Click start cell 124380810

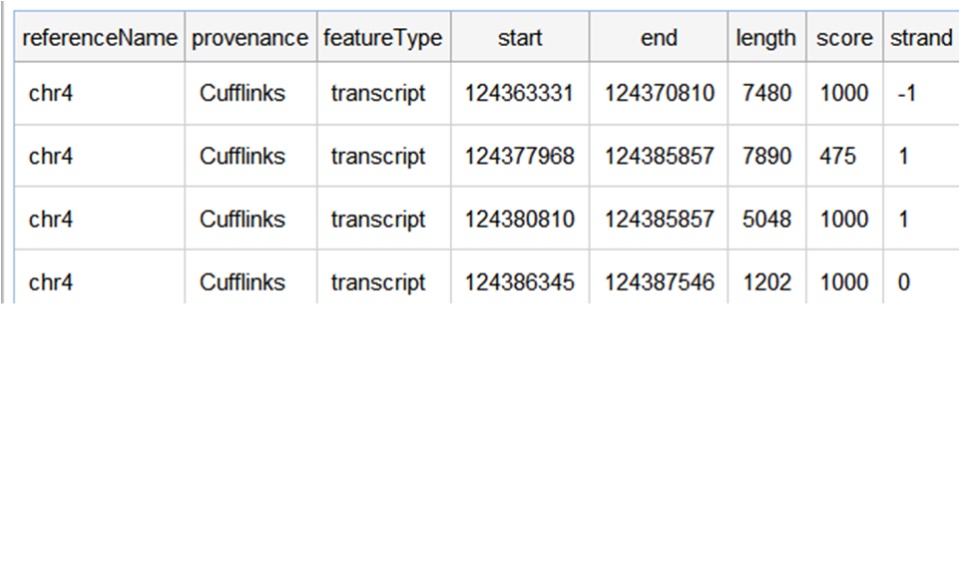tap(520, 219)
